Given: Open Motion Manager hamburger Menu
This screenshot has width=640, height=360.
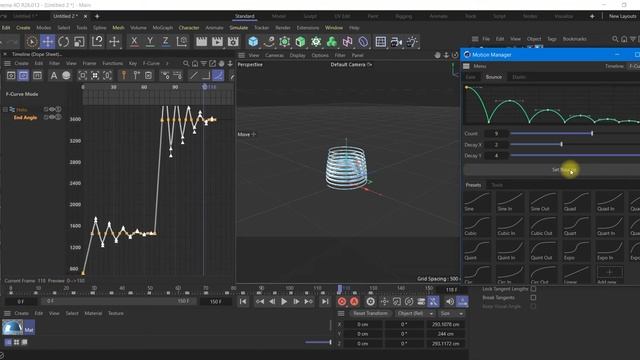Looking at the screenshot, I should pos(466,66).
